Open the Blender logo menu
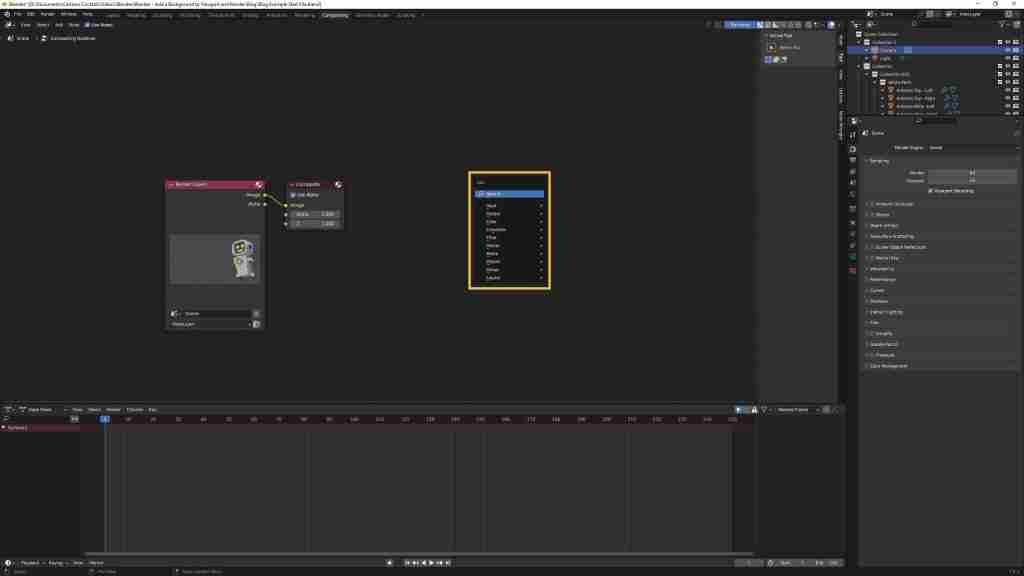The image size is (1024, 576). (x=7, y=14)
